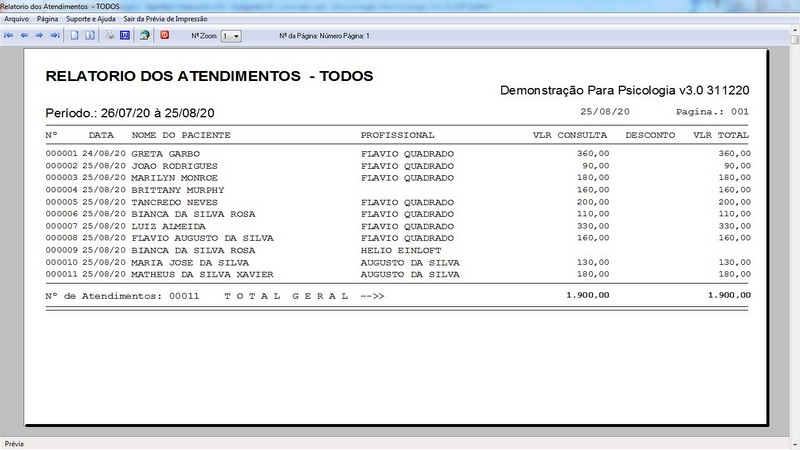Switch to single page view icon
Image resolution: width=800 pixels, height=450 pixels.
(x=74, y=36)
